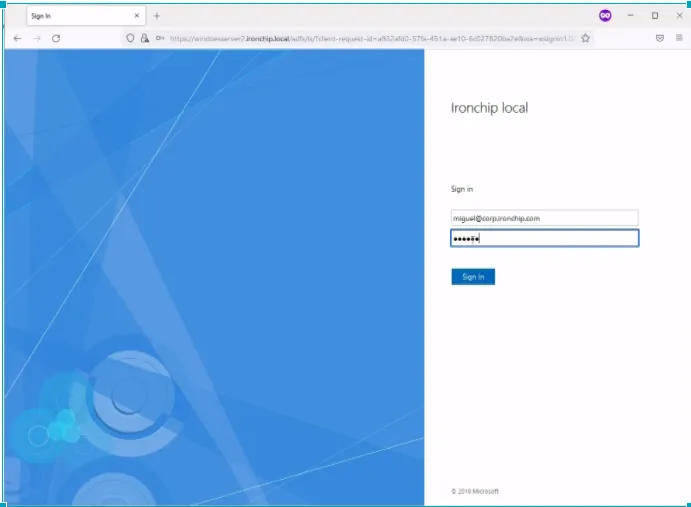Click the blue Sign in button
The image size is (691, 507).
tap(473, 277)
